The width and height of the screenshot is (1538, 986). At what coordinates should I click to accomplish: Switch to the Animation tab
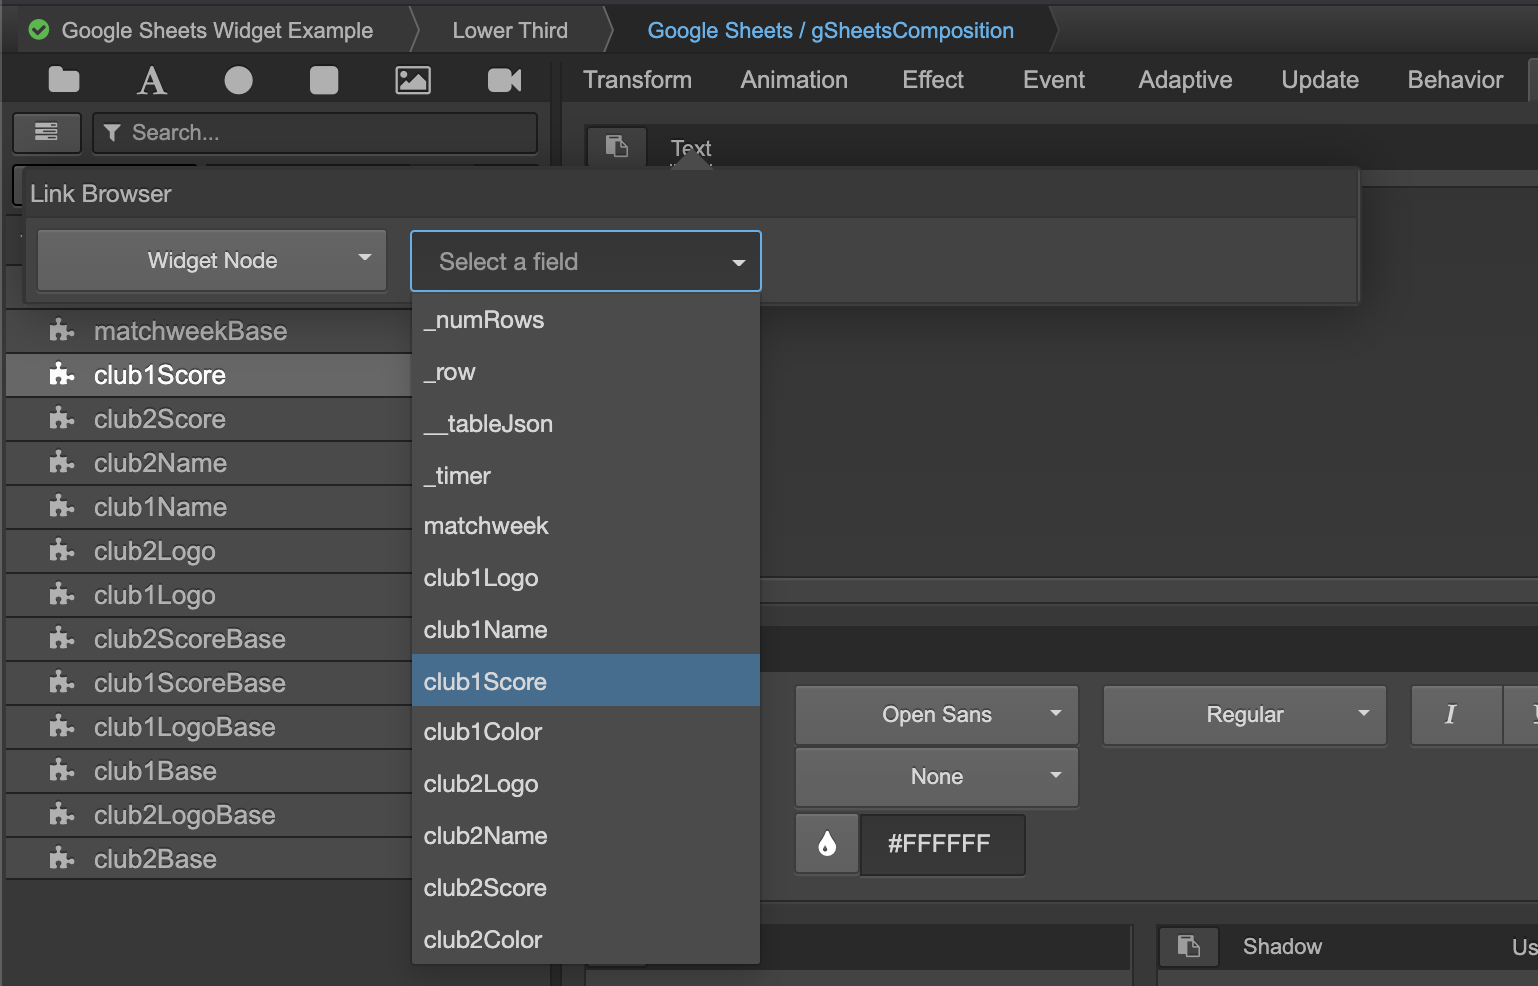click(x=794, y=80)
